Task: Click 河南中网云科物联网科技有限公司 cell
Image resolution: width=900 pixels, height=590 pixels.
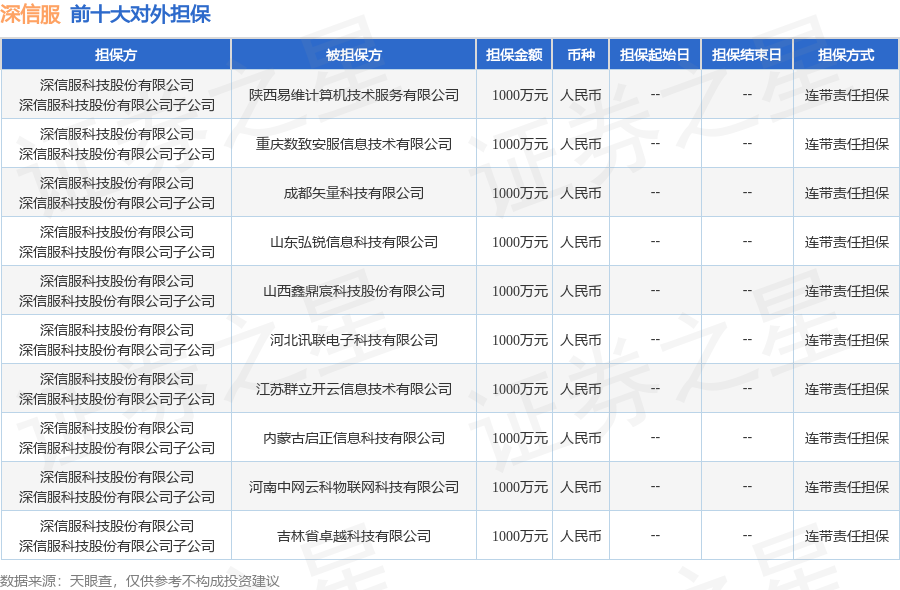Action: click(x=354, y=487)
